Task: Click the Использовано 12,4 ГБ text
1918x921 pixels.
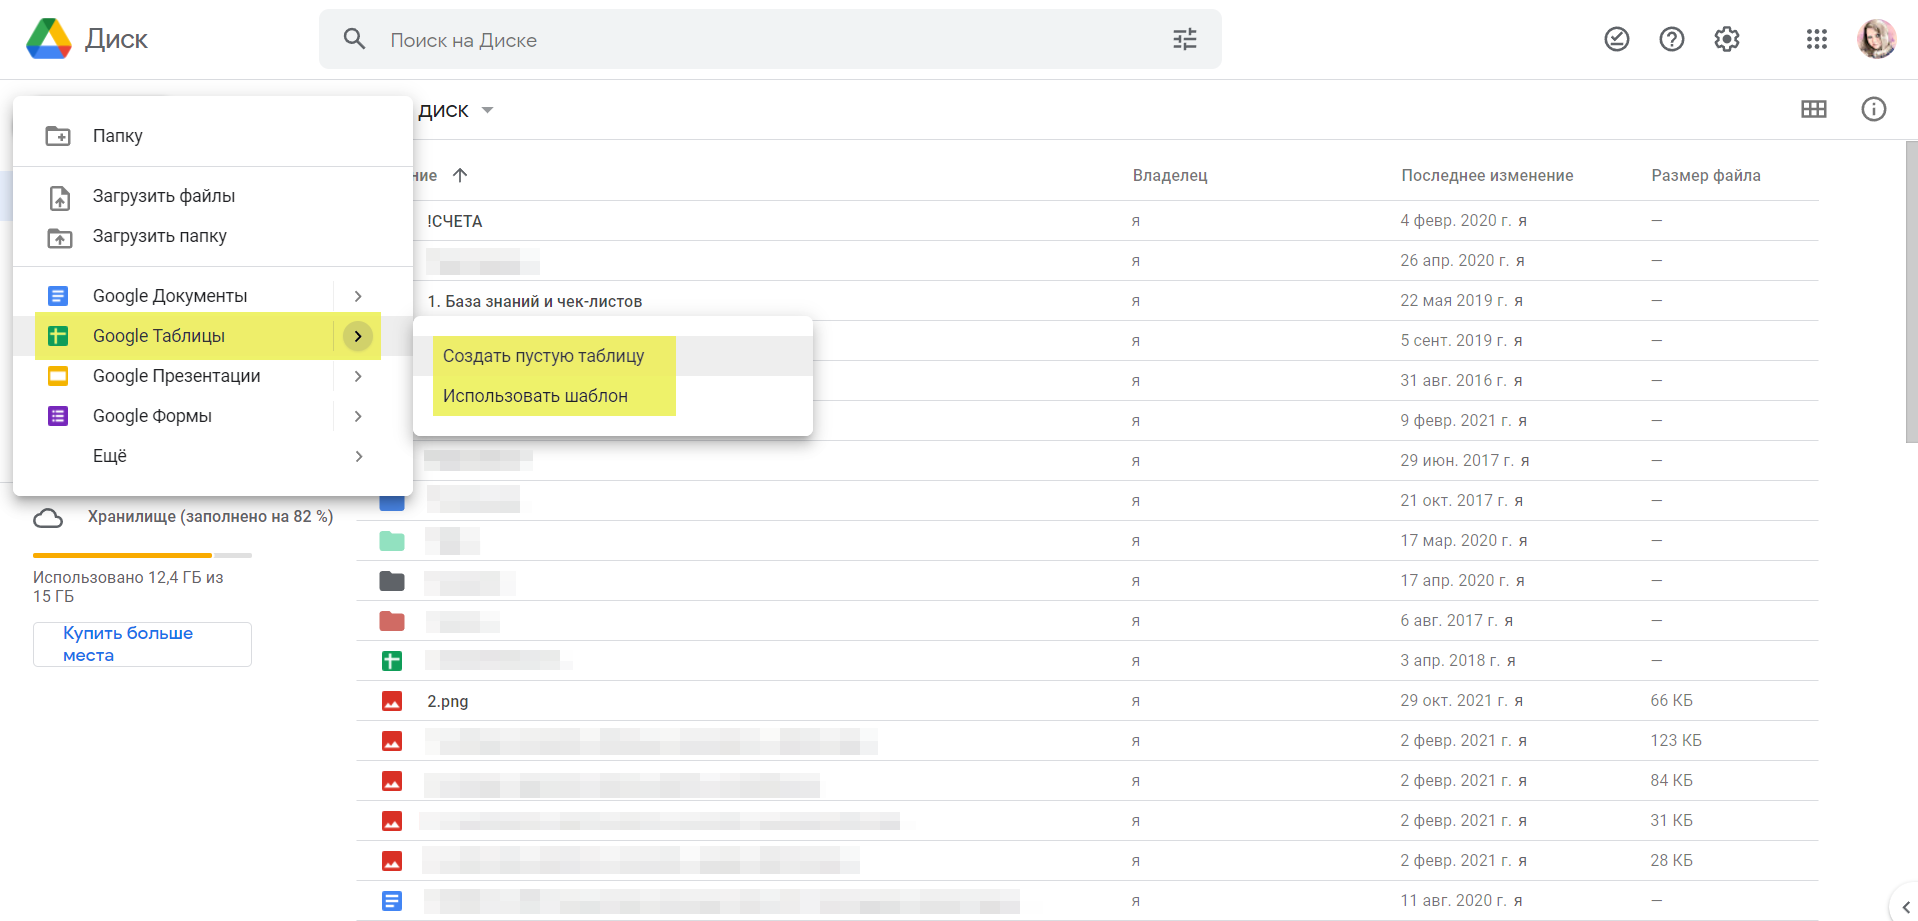Action: click(128, 587)
